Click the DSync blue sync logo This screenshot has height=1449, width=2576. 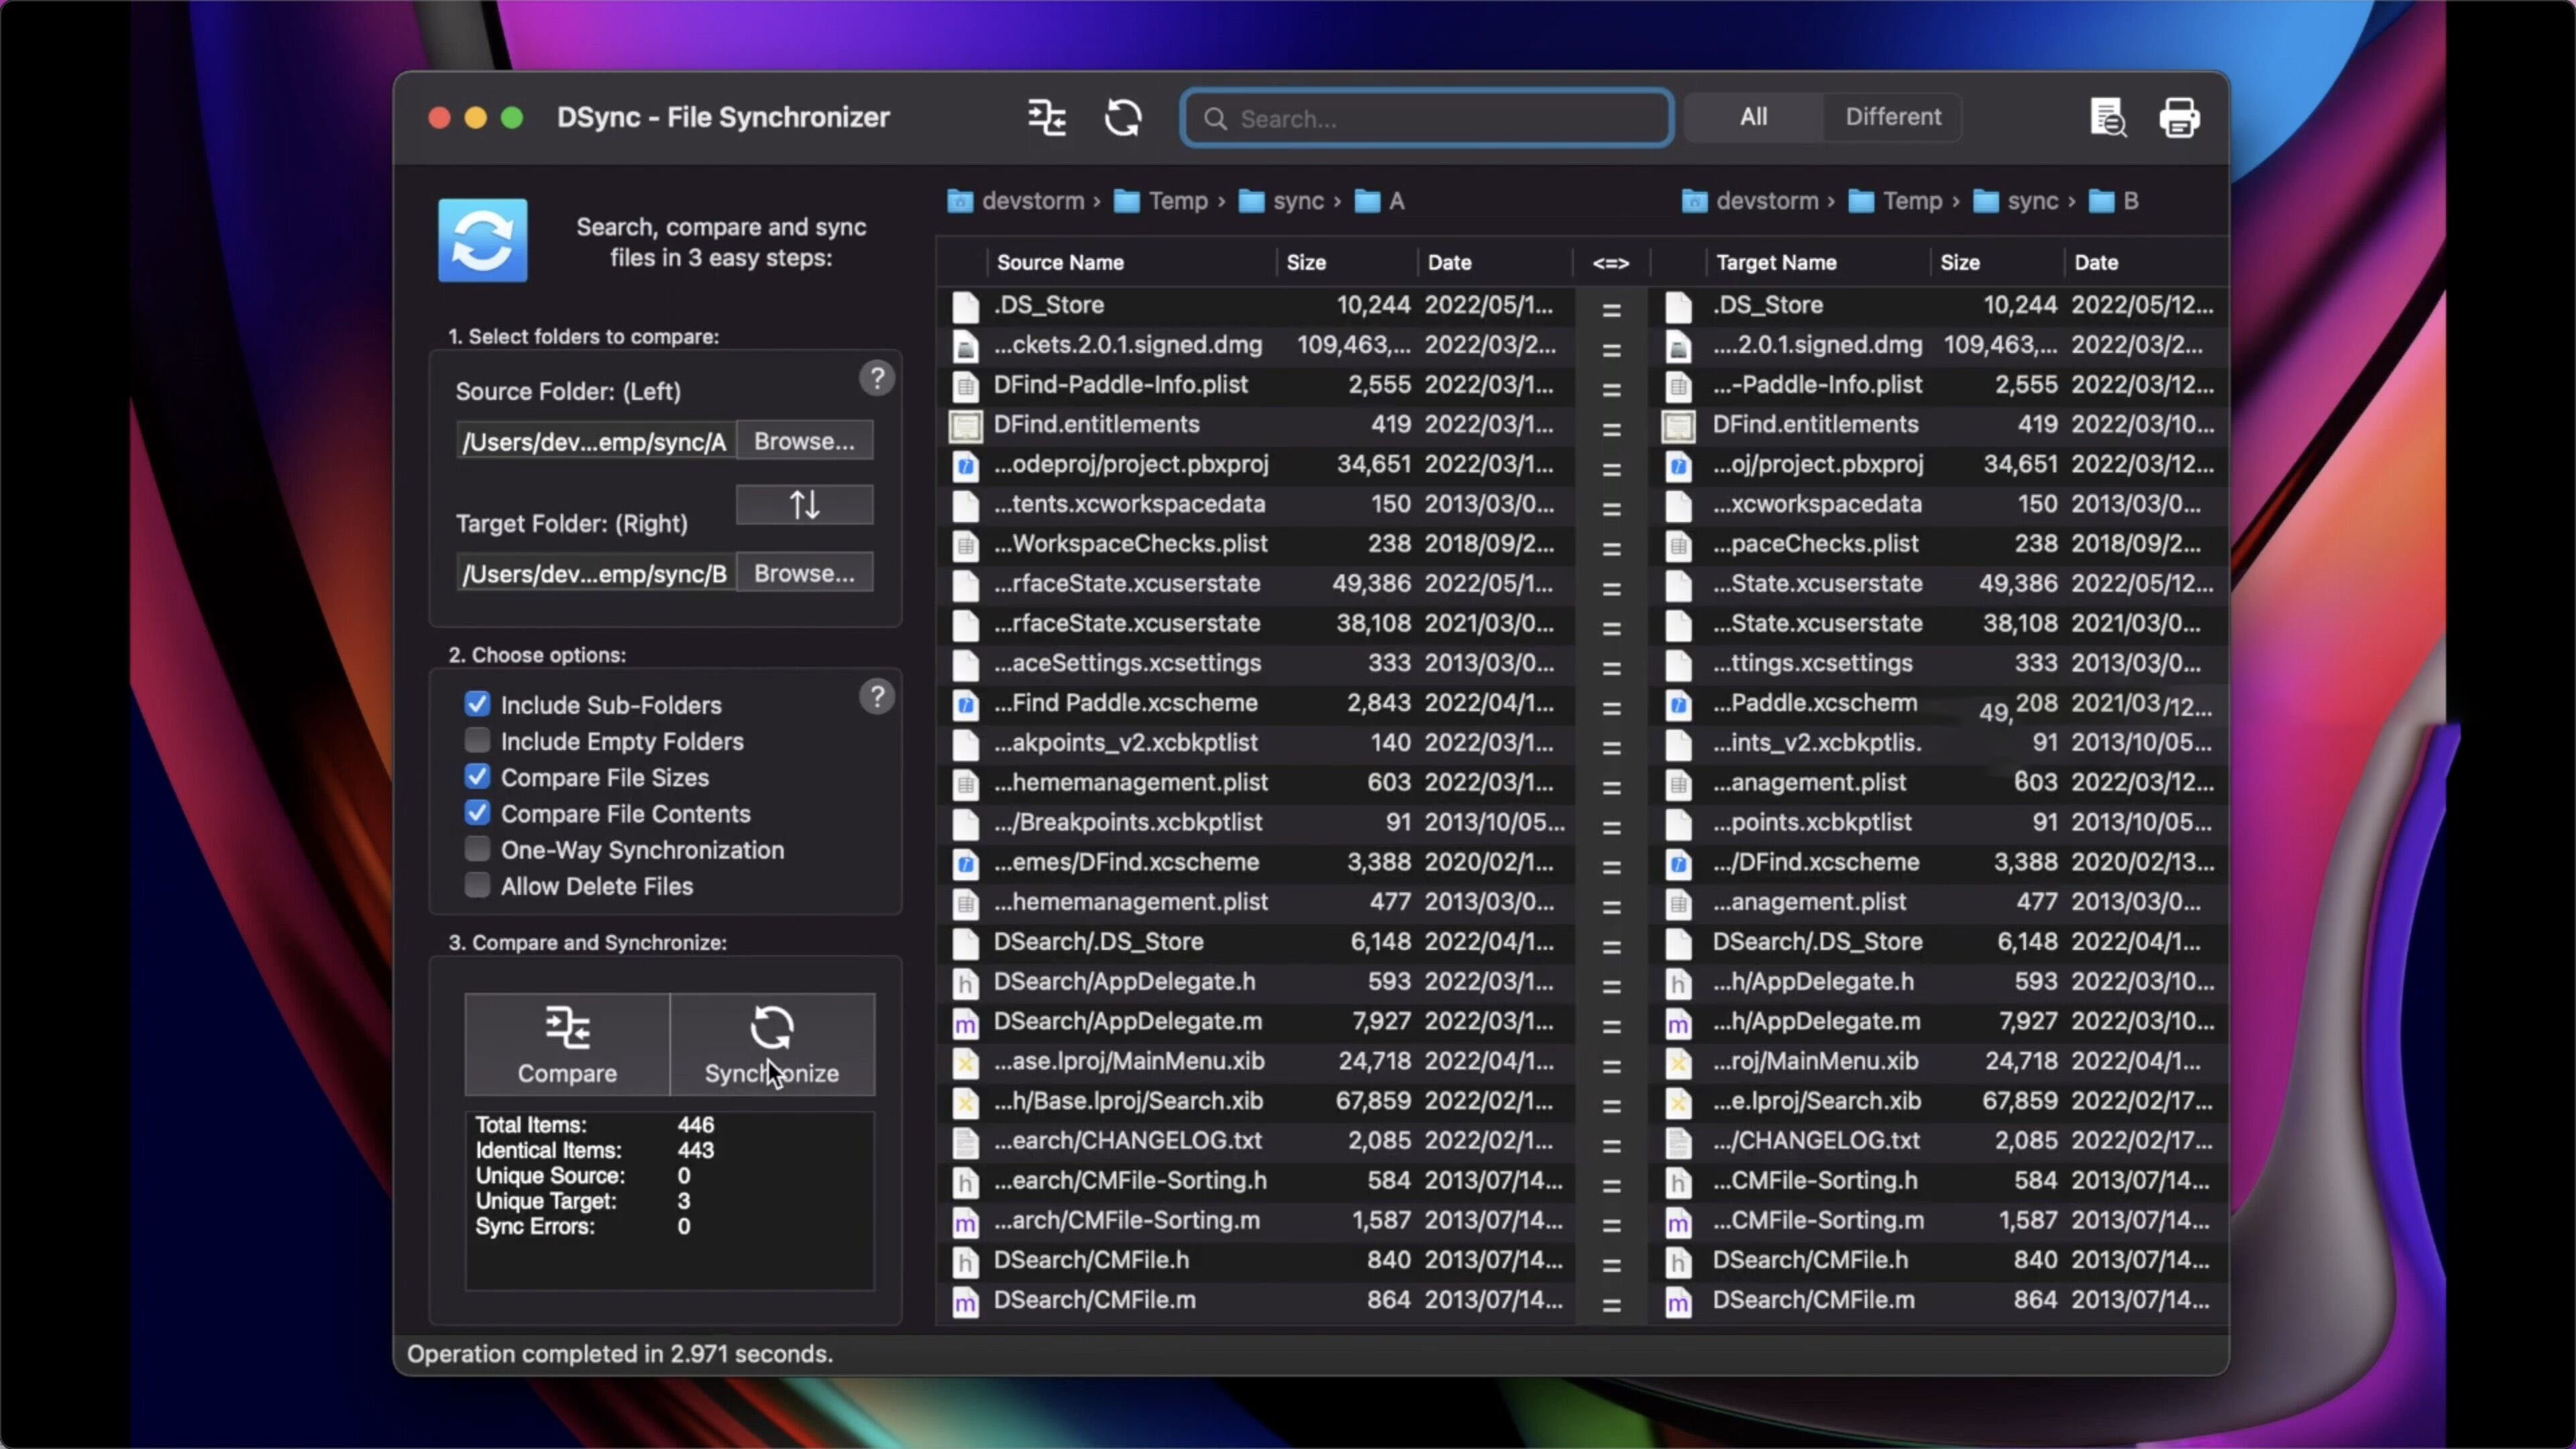[x=483, y=240]
